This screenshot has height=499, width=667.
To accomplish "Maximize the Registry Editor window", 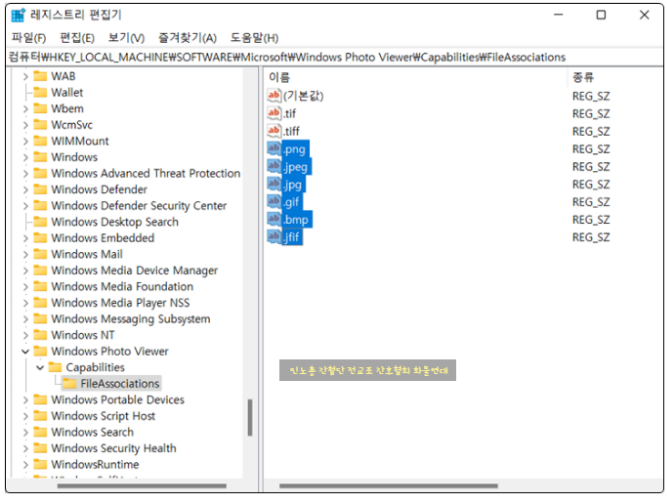I will (x=601, y=15).
